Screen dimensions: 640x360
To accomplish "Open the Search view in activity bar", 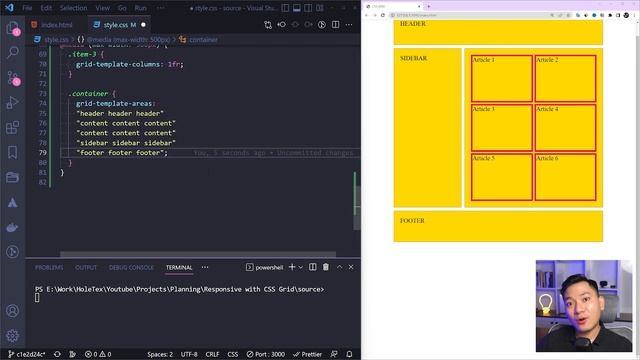I will point(13,52).
